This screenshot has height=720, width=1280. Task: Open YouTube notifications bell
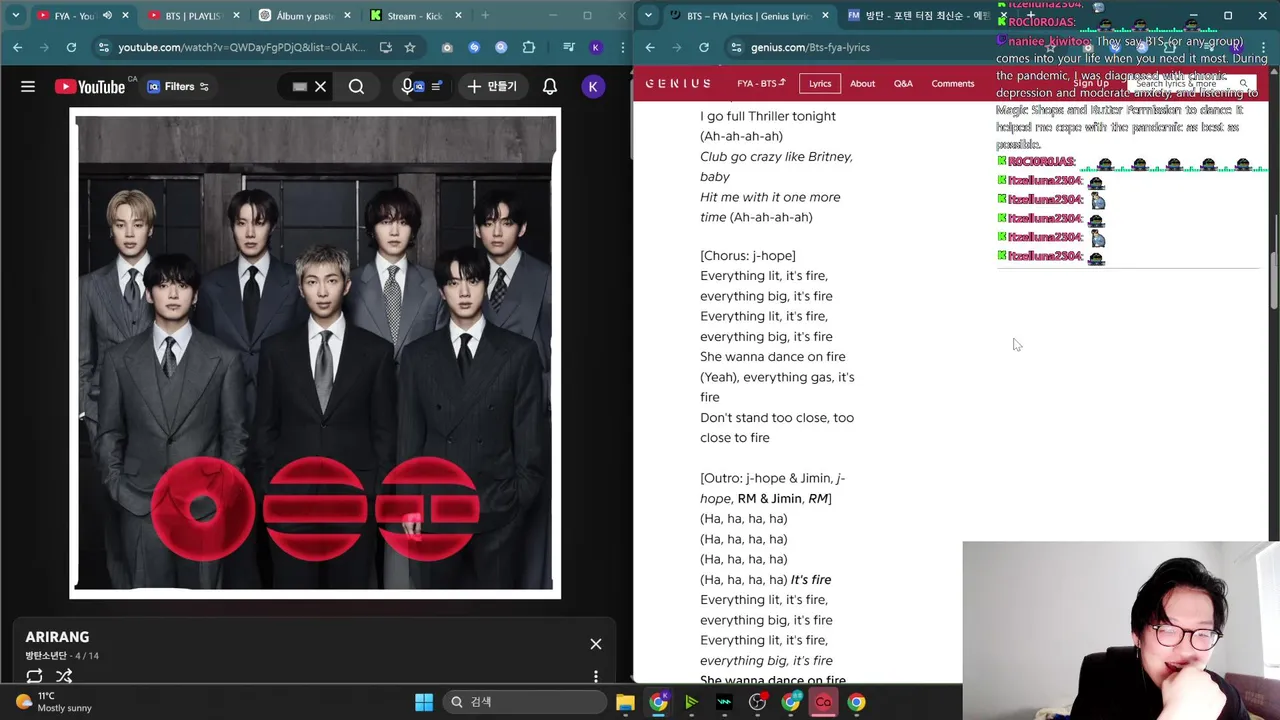coord(550,87)
